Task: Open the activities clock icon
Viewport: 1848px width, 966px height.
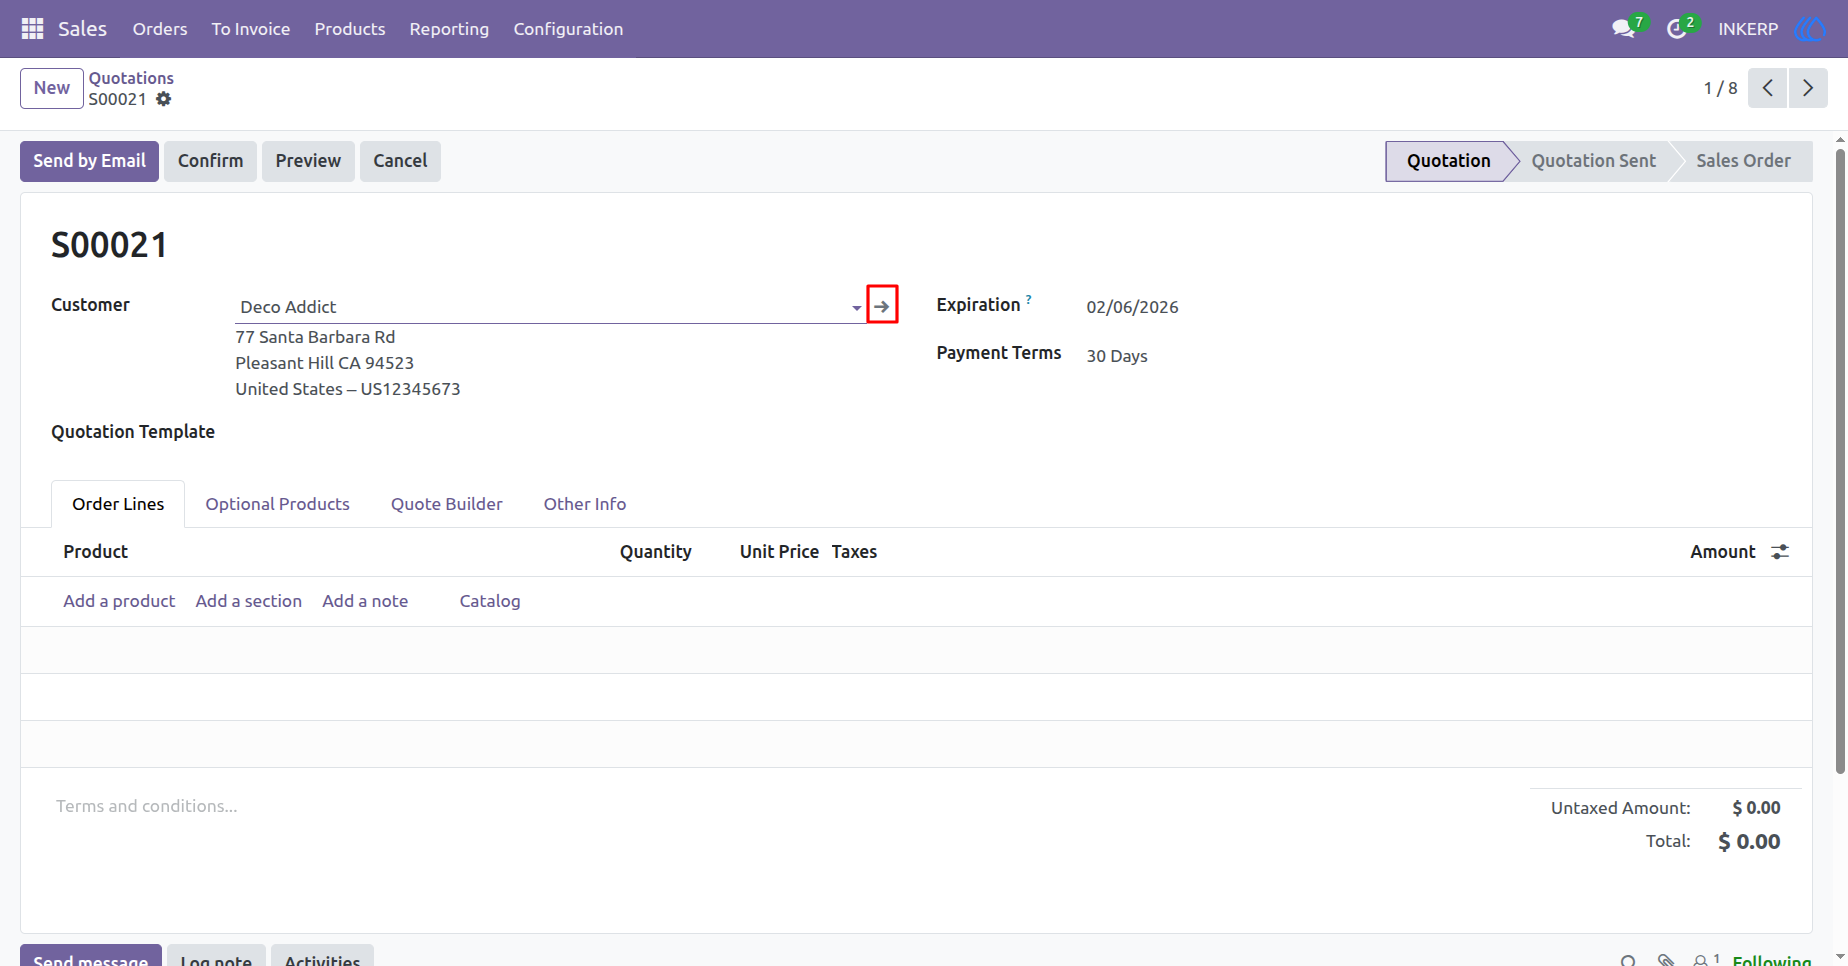Action: [x=1676, y=29]
